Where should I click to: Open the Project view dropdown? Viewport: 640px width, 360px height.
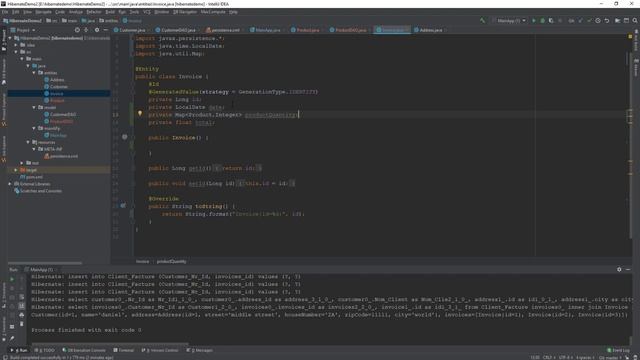[23, 30]
